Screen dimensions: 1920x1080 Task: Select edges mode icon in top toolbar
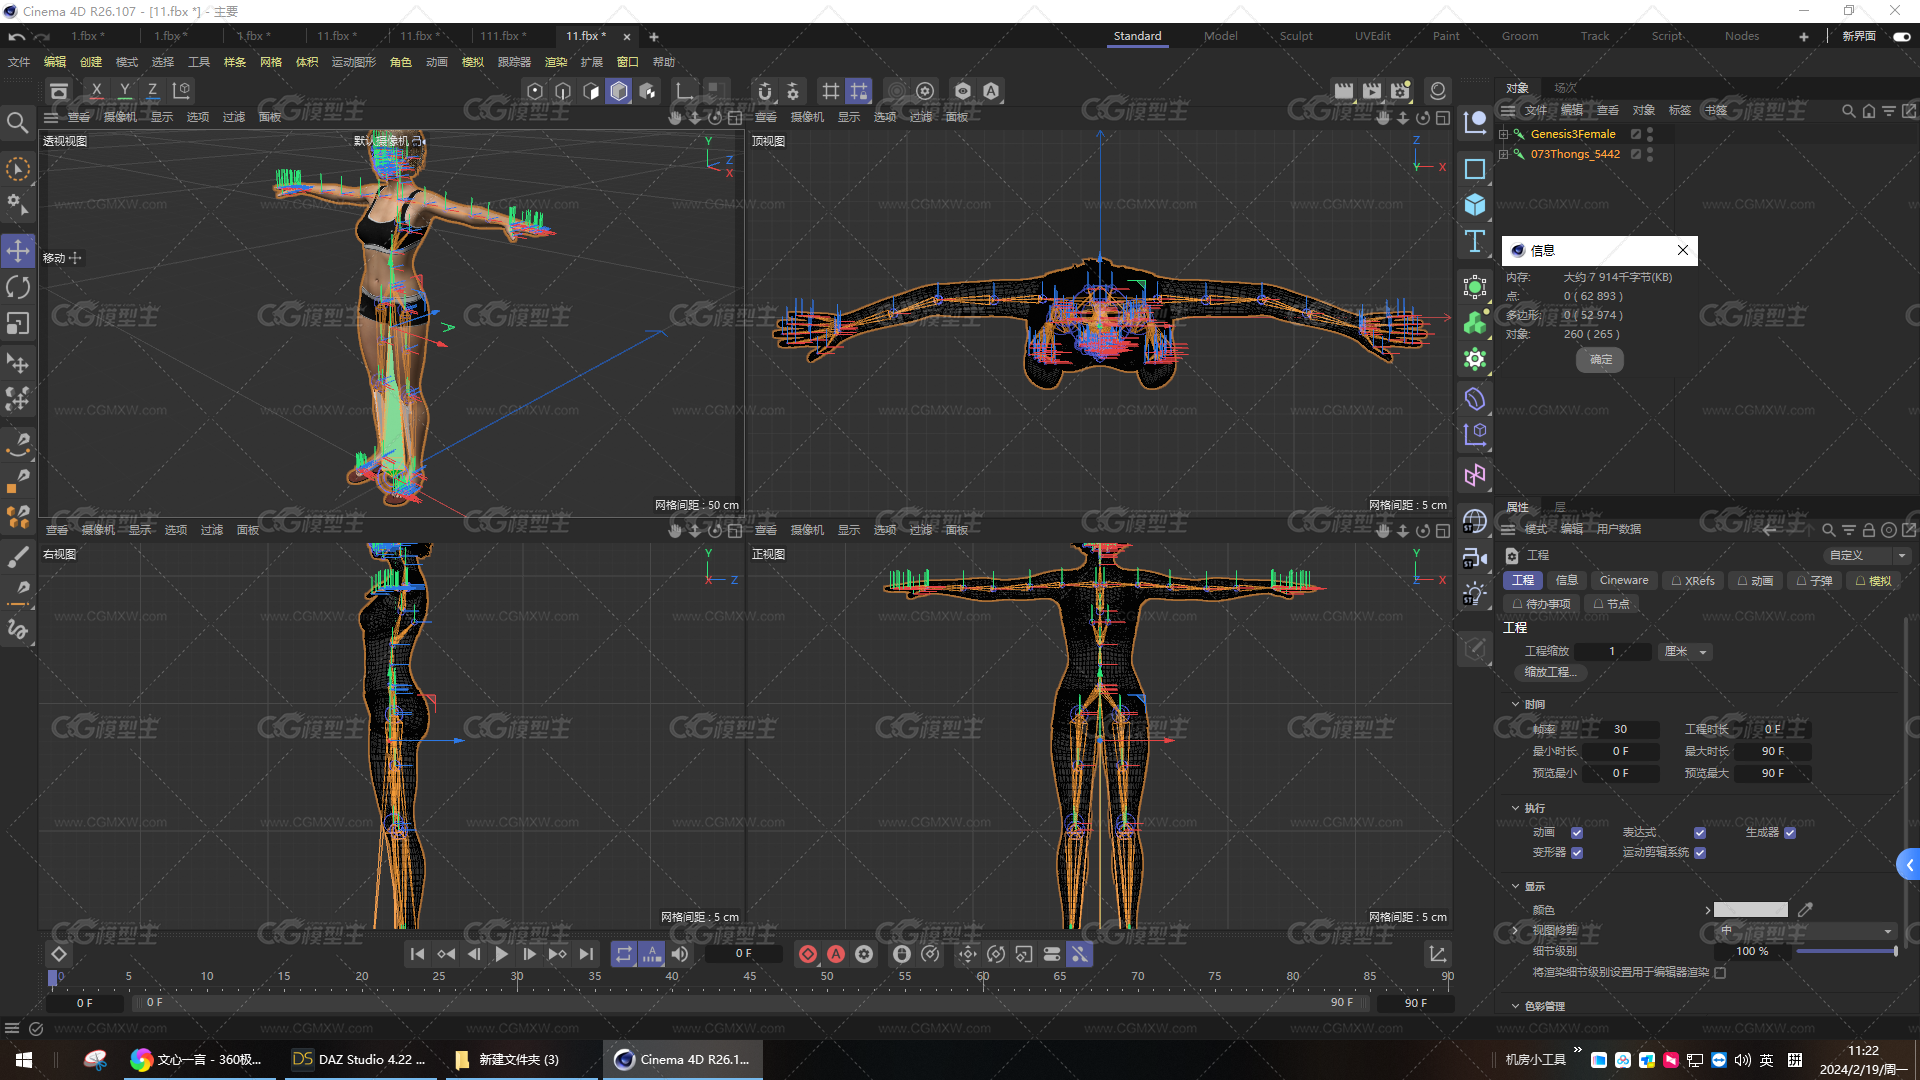click(563, 91)
